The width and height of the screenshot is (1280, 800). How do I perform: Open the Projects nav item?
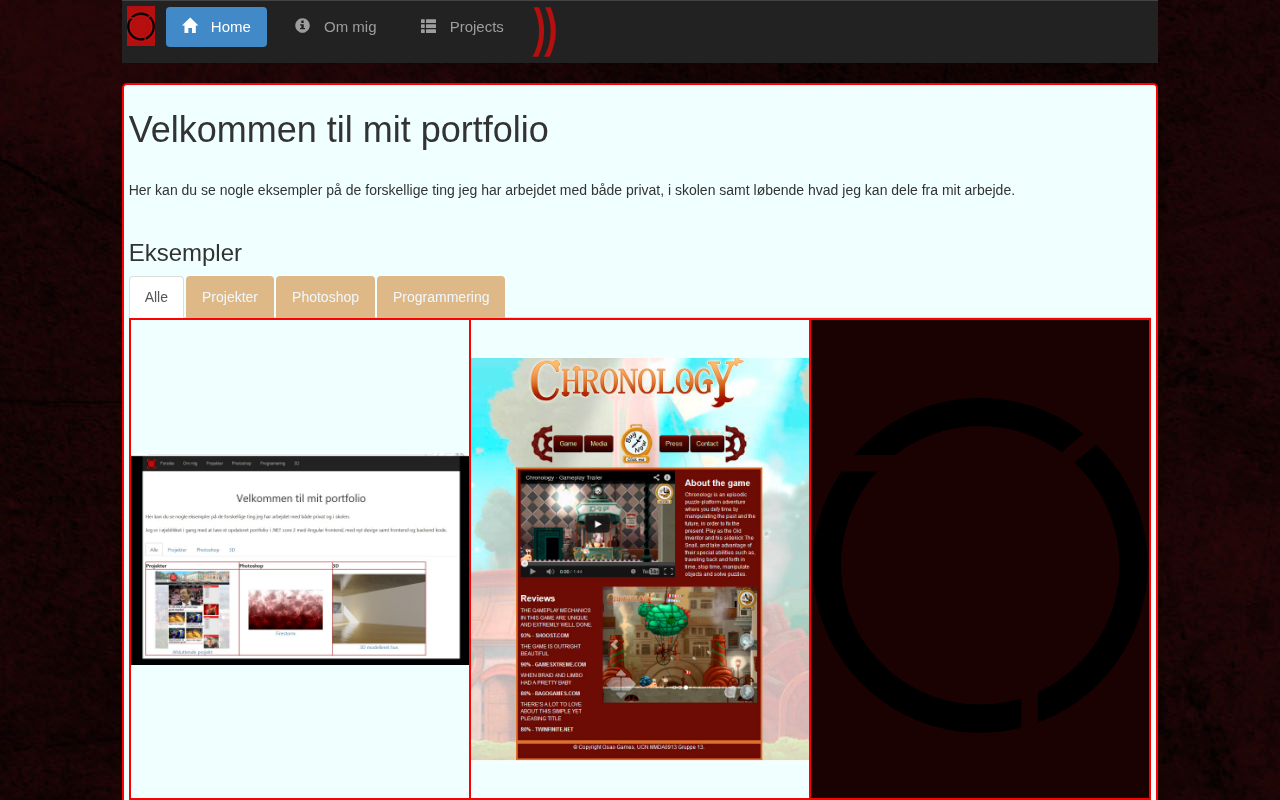[x=462, y=27]
